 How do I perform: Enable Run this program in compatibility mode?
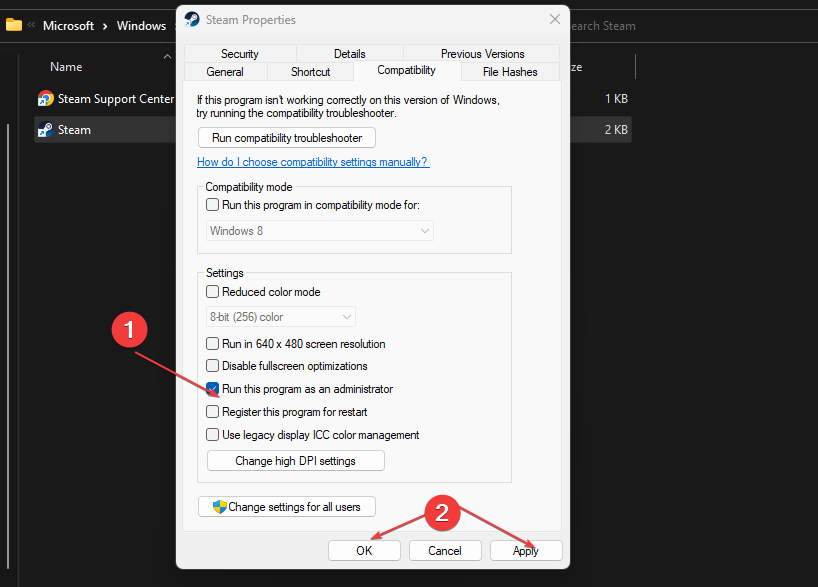point(212,205)
